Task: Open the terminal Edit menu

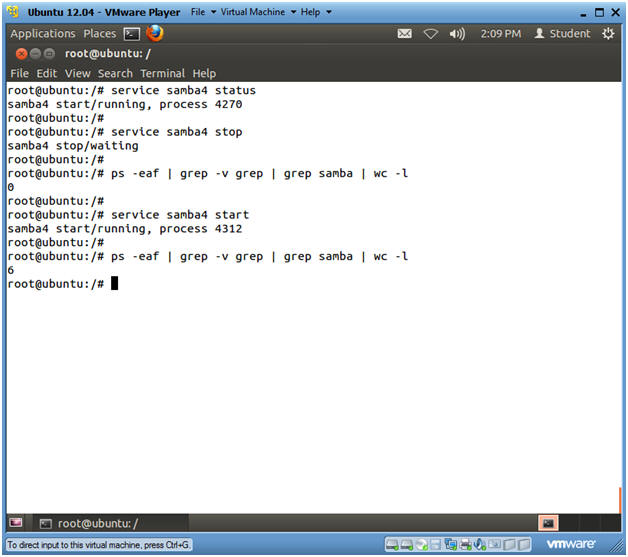Action: 47,74
